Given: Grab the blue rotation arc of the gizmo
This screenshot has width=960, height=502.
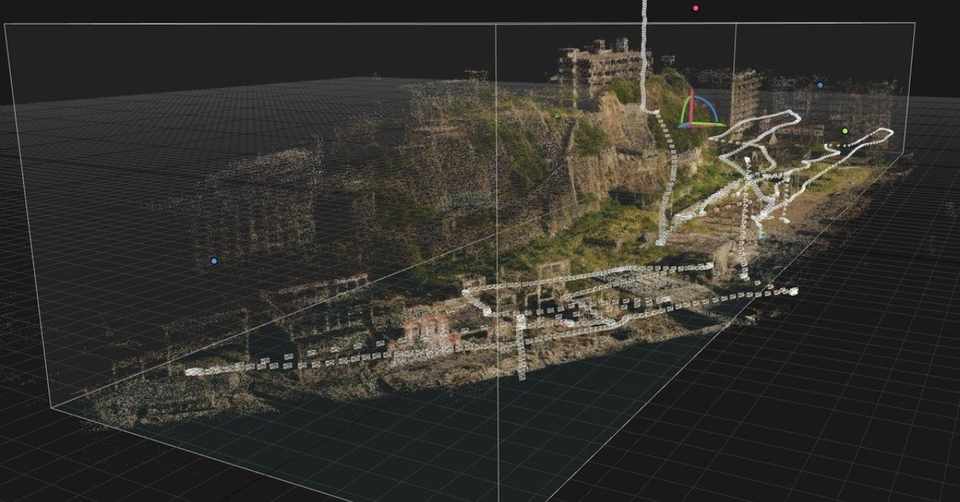Looking at the screenshot, I should coord(708,107).
